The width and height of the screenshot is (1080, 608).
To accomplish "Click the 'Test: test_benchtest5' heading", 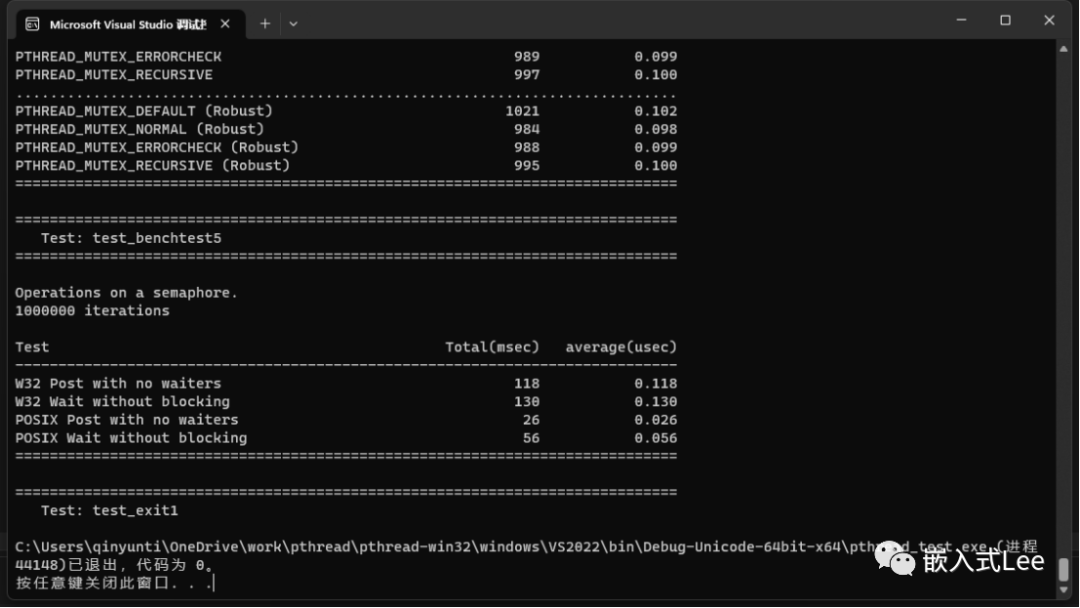I will coord(131,238).
